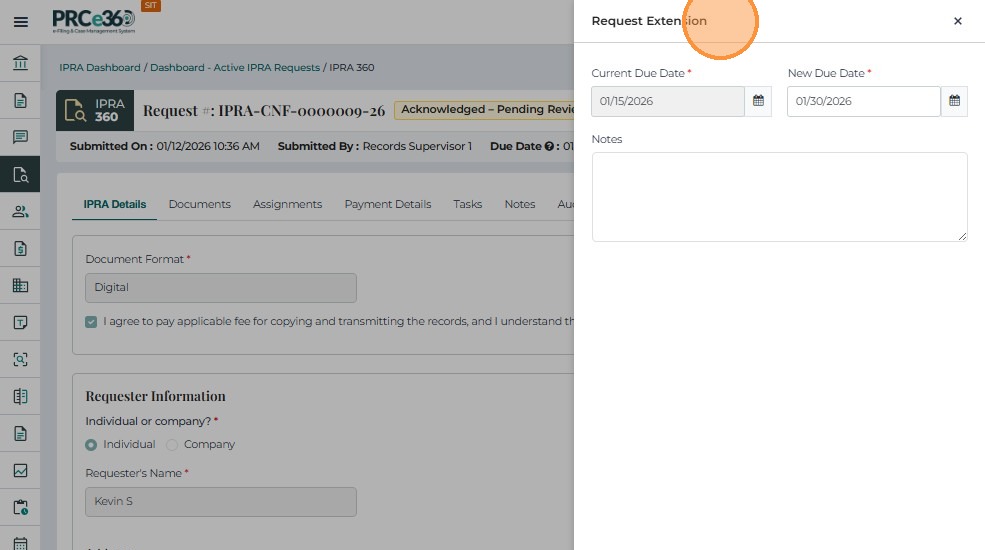The width and height of the screenshot is (985, 550).
Task: Go to Dashboard - Active IPRA Requests breadcrumb
Action: pyautogui.click(x=235, y=67)
